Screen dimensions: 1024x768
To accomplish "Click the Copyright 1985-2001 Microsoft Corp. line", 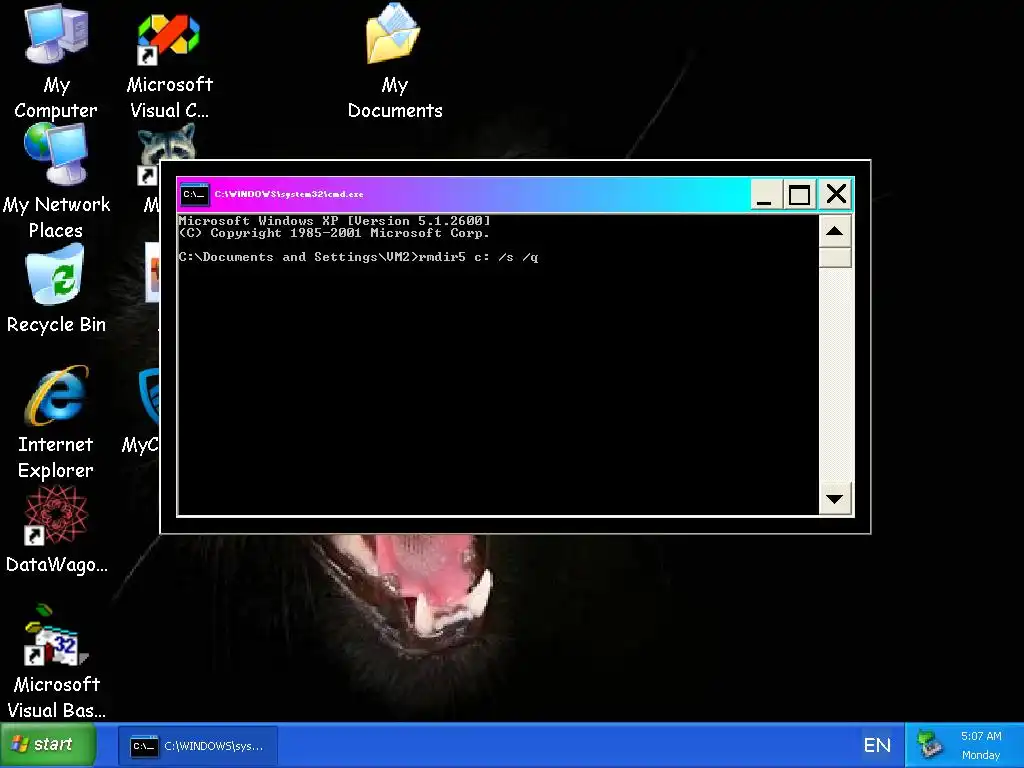I will point(334,232).
